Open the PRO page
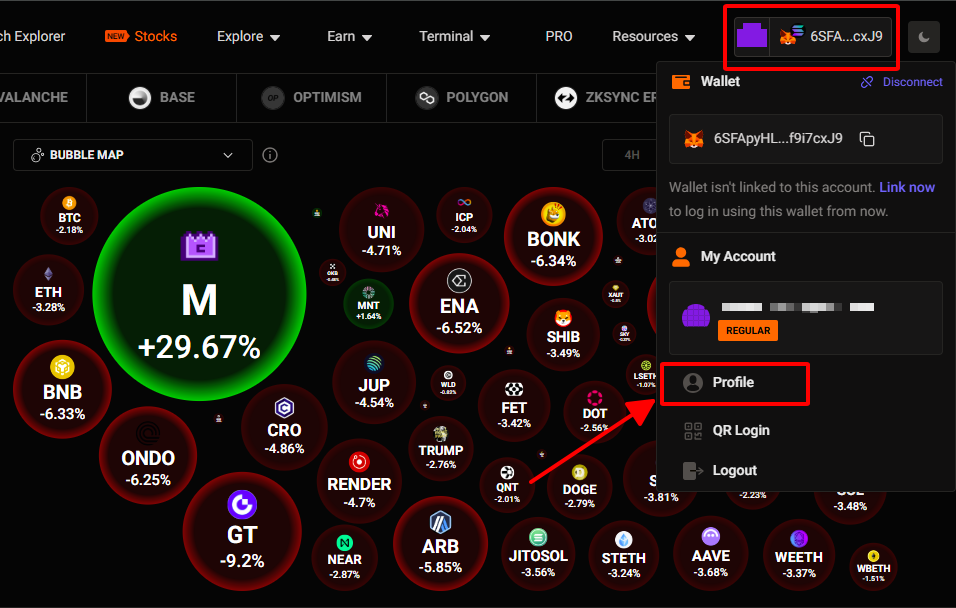This screenshot has width=956, height=608. tap(558, 37)
